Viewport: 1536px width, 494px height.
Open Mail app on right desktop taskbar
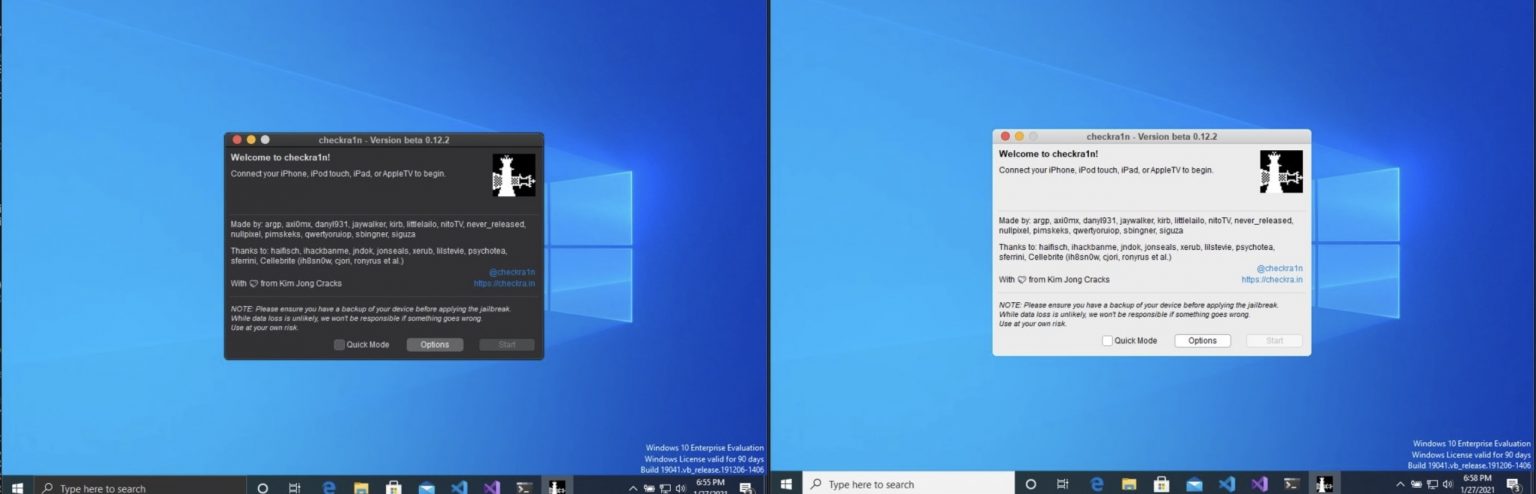click(x=1194, y=484)
